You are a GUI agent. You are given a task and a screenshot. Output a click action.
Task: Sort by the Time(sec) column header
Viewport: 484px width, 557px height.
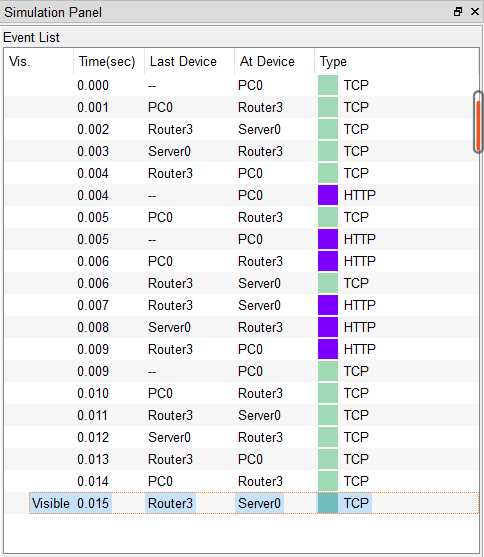pyautogui.click(x=108, y=61)
